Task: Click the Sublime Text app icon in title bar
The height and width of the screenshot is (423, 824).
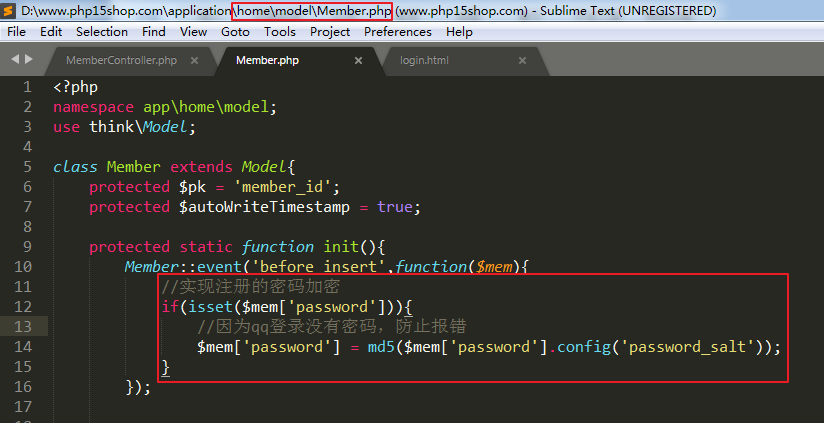Action: (x=10, y=11)
